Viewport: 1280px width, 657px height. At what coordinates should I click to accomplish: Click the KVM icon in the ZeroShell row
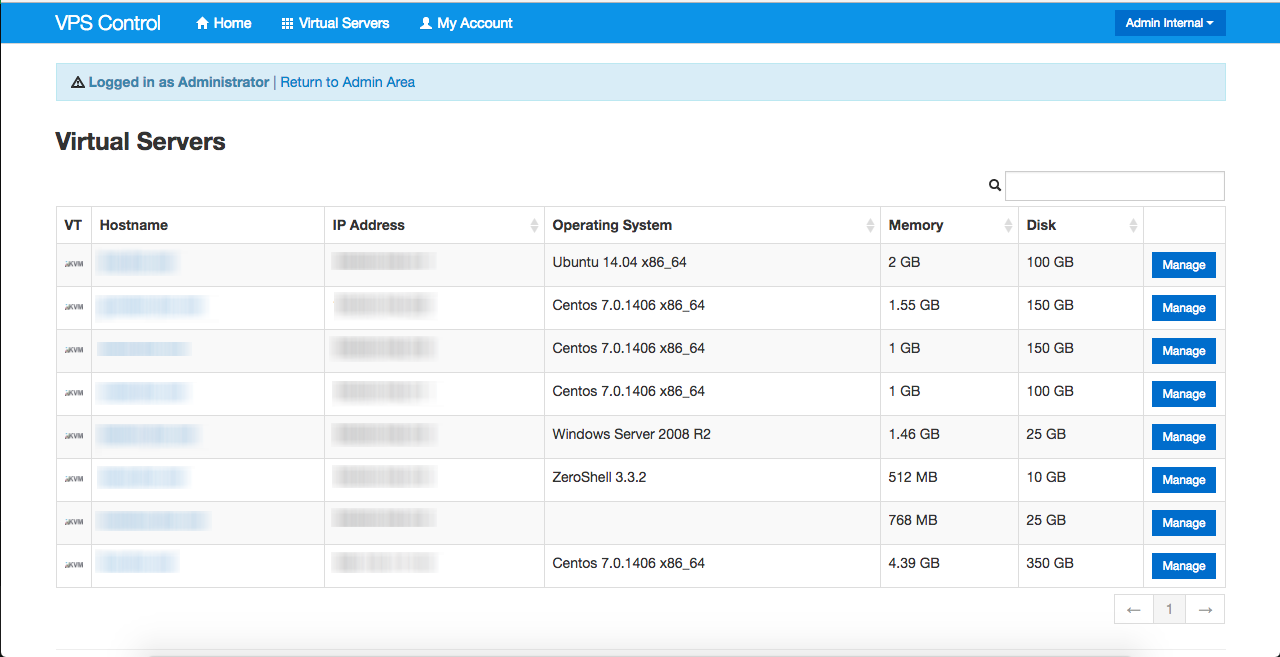tap(74, 479)
